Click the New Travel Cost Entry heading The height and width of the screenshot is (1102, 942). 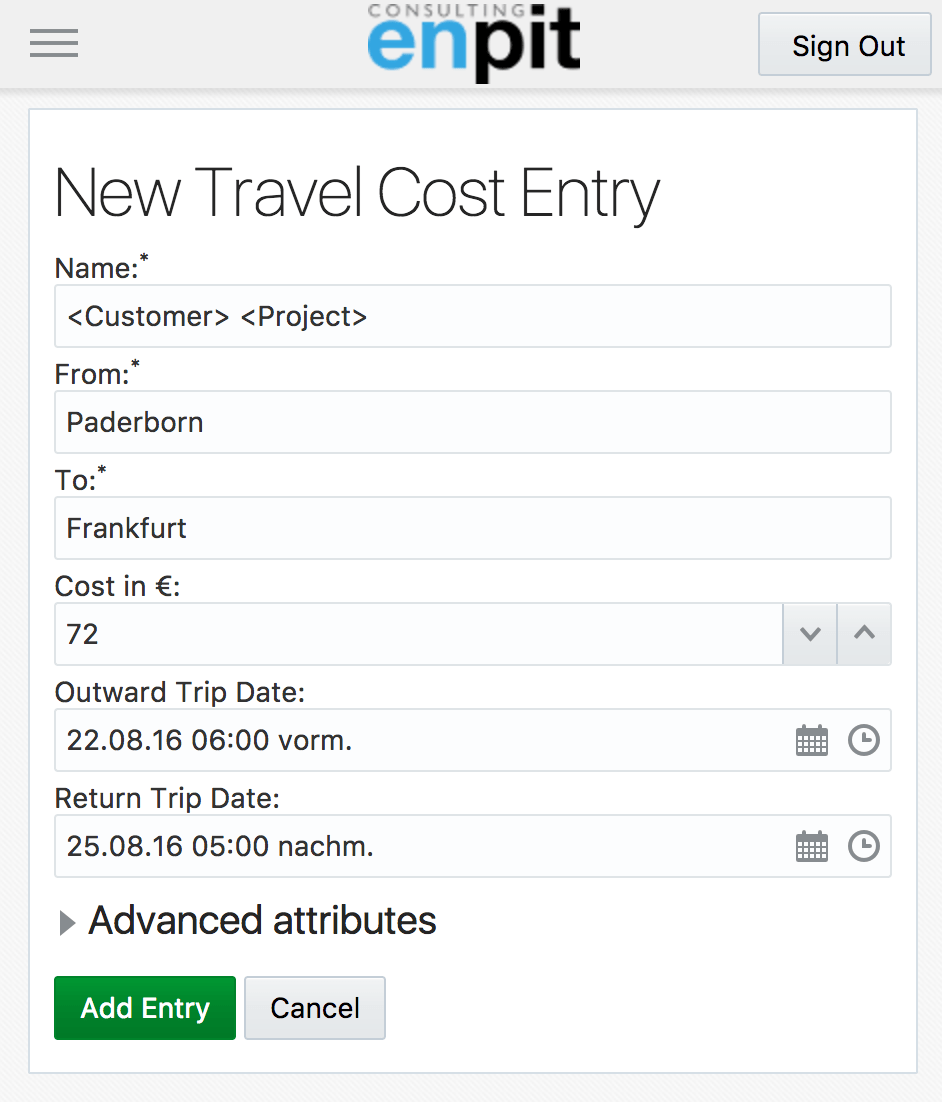click(x=357, y=193)
